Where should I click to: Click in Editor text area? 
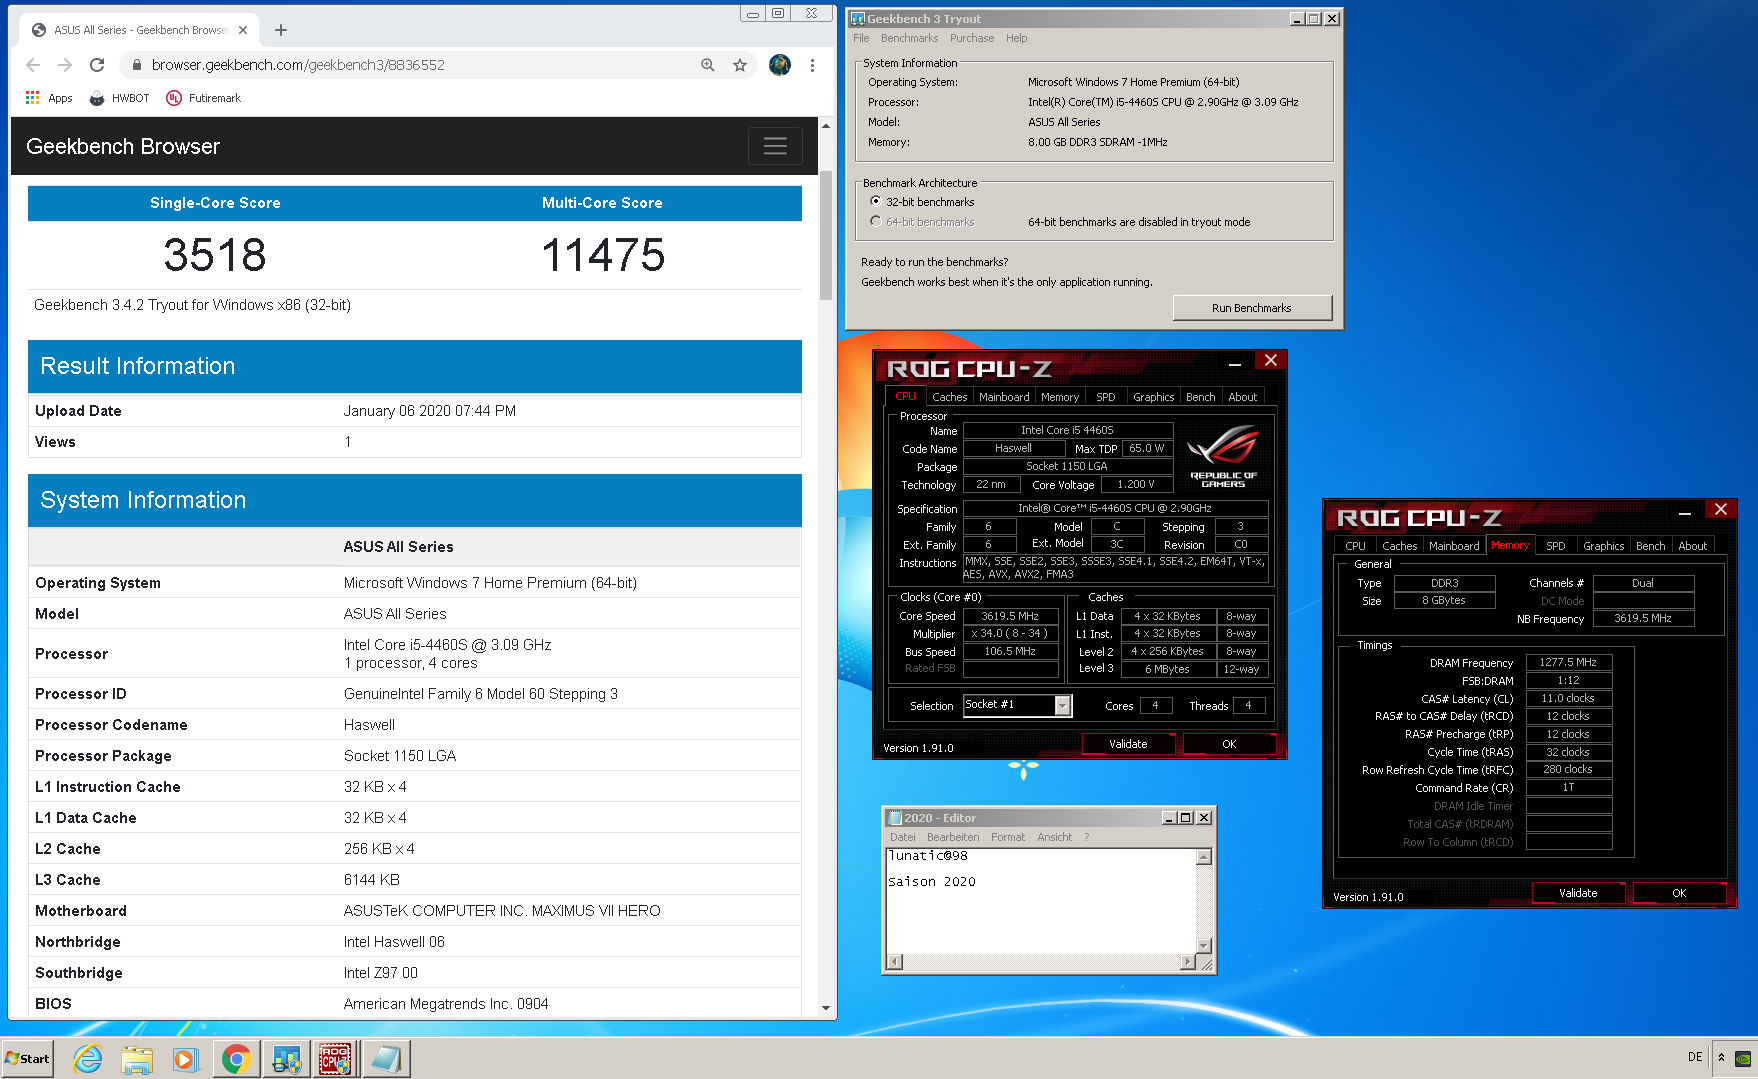click(x=1040, y=901)
